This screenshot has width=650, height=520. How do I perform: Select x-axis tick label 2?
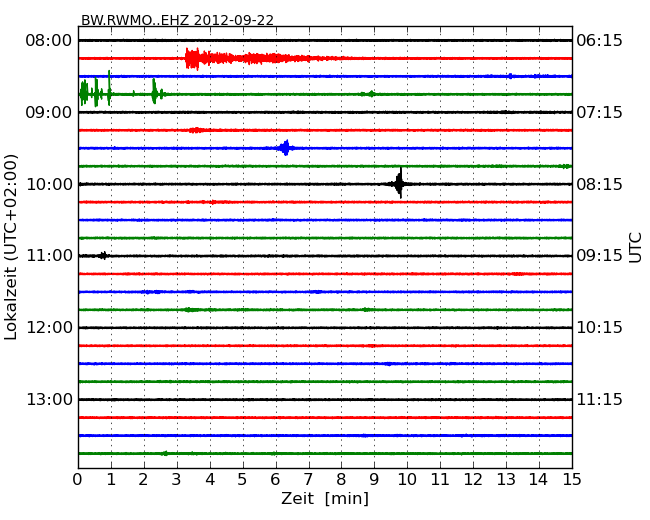[143, 479]
